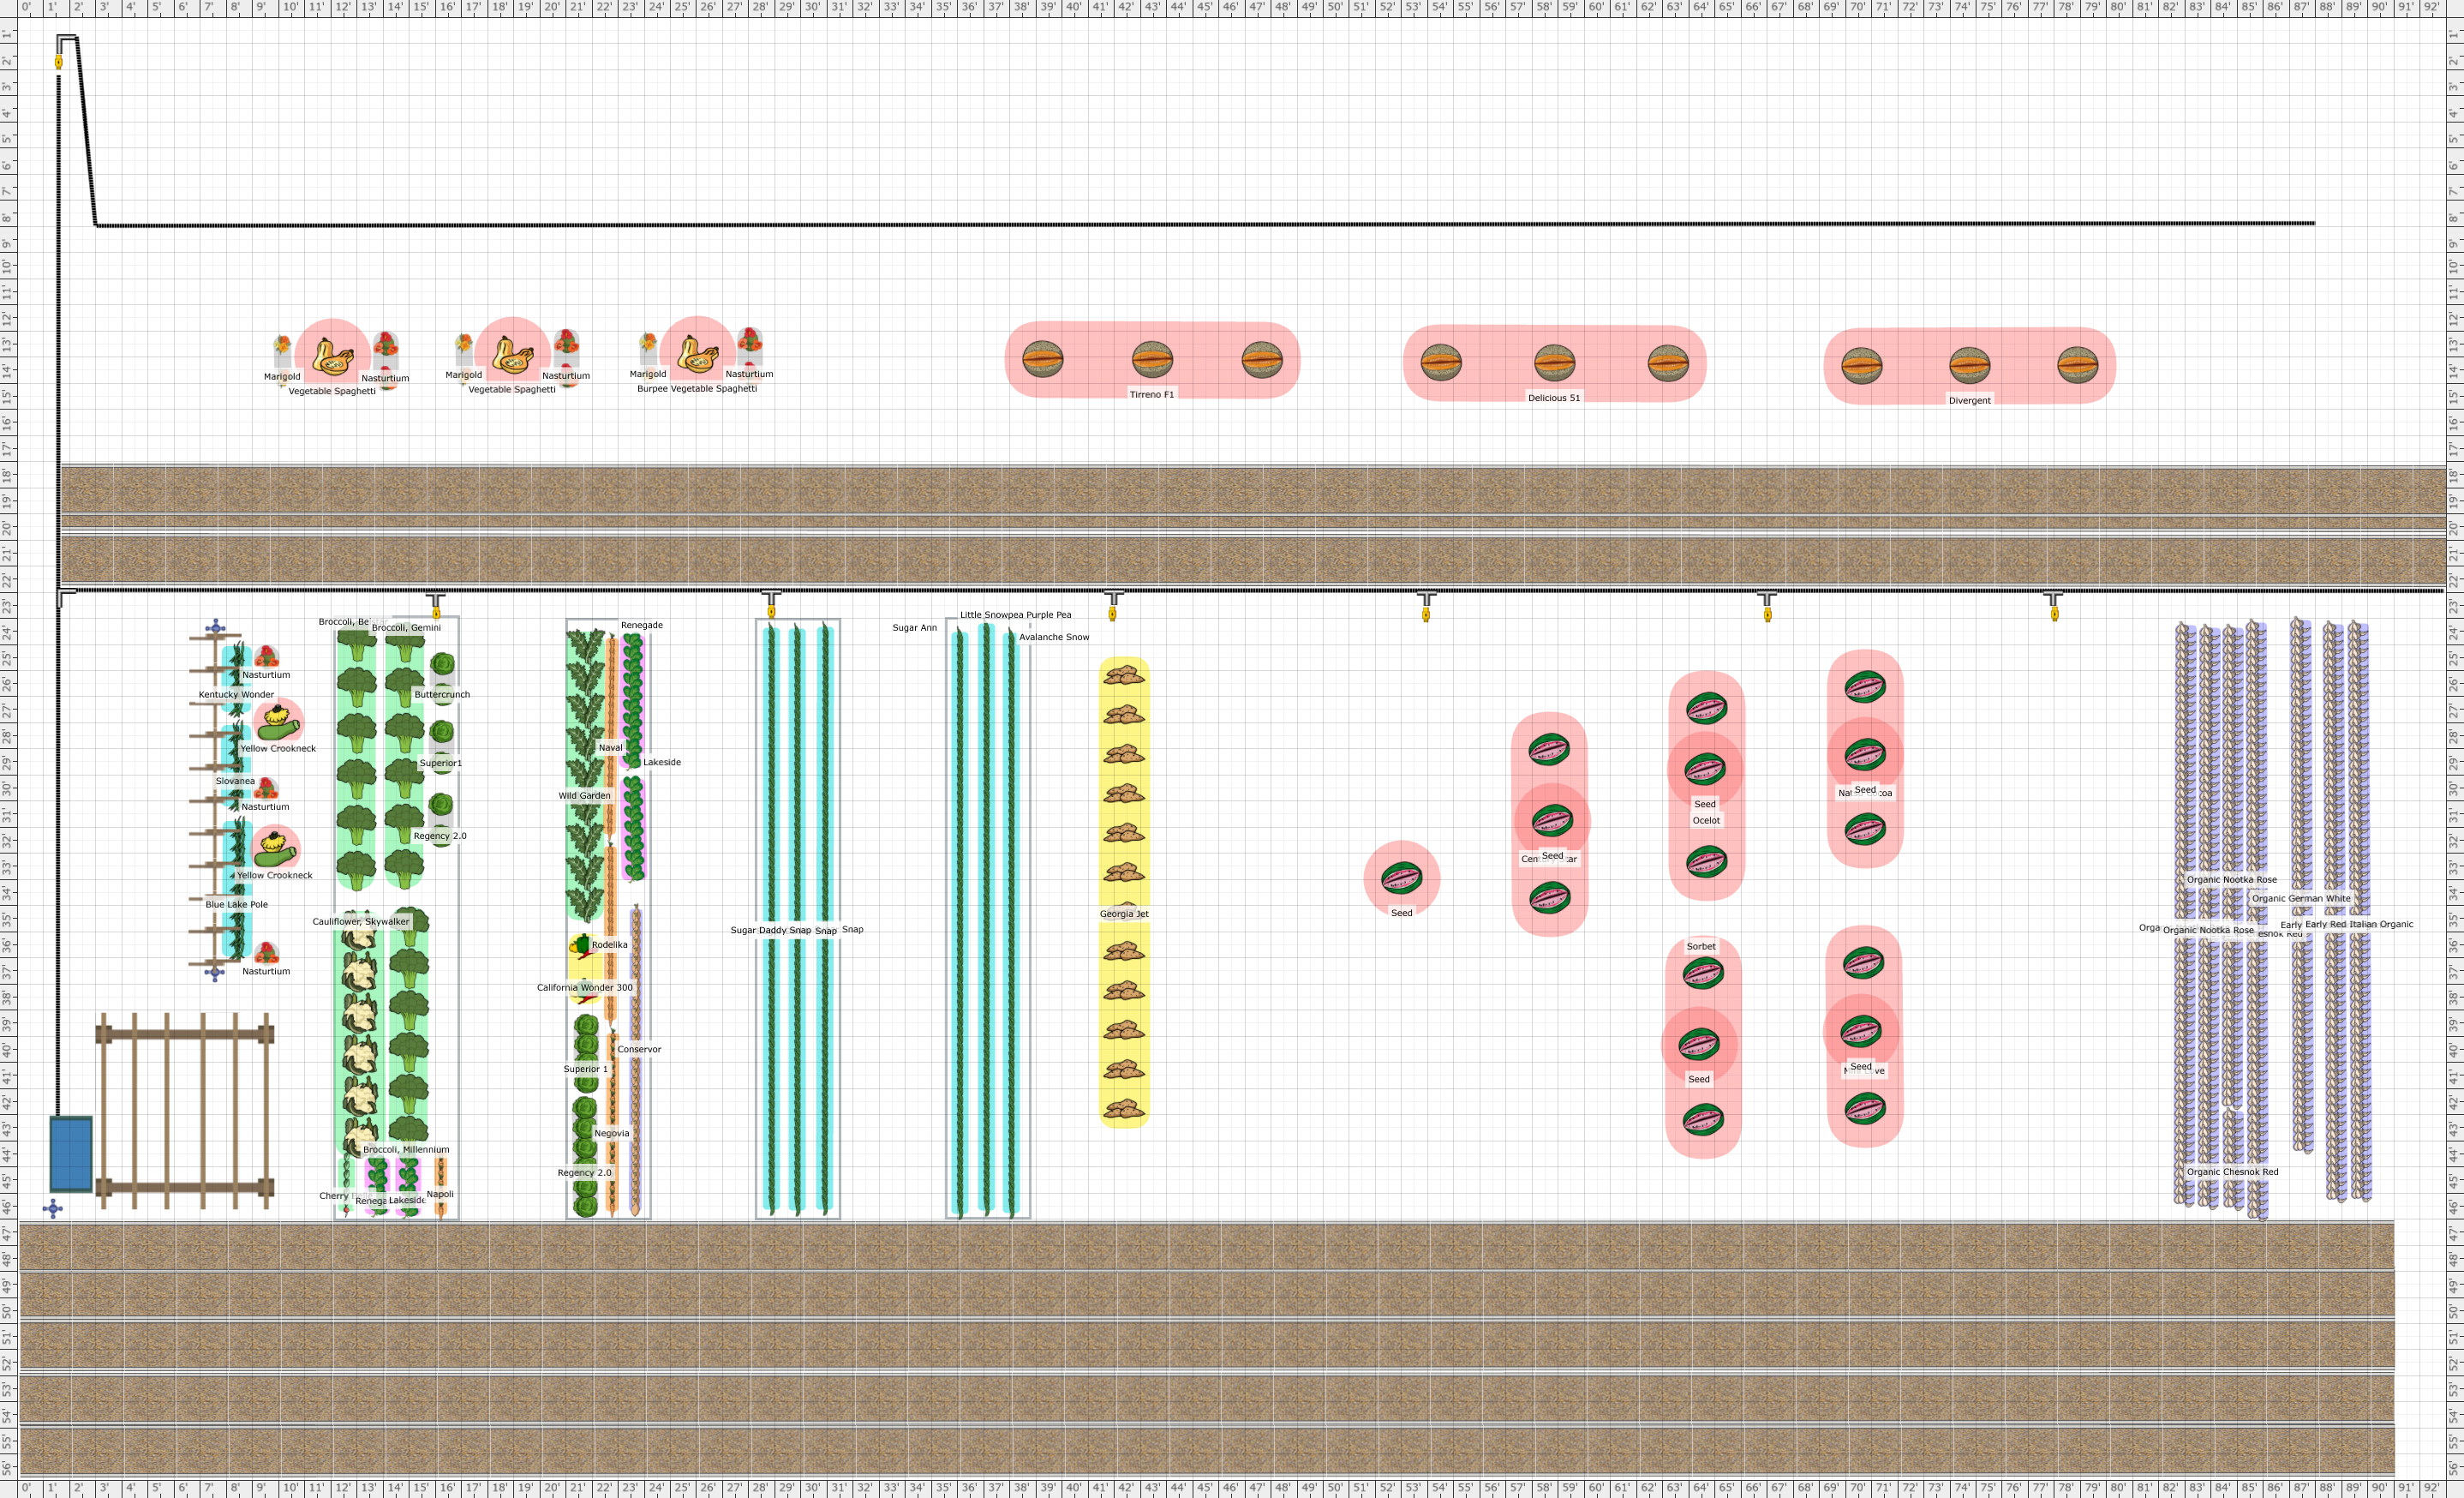The height and width of the screenshot is (1498, 2464).
Task: Click the Ocelot watermelon label
Action: click(1706, 820)
